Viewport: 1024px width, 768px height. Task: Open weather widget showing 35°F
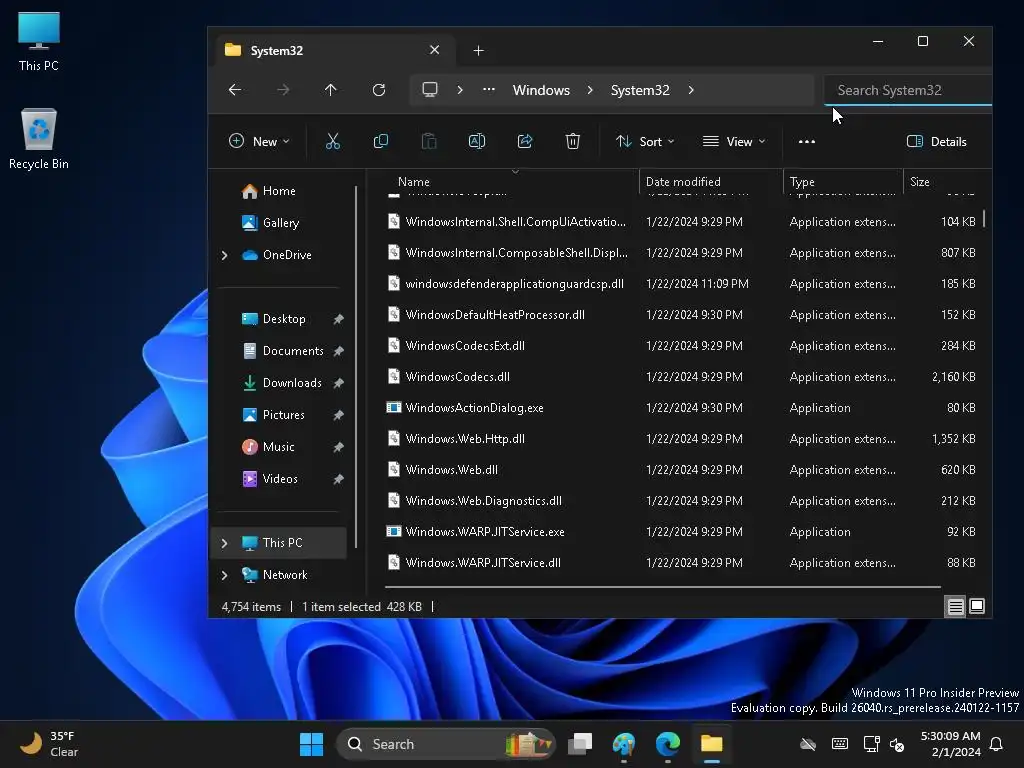(49, 744)
